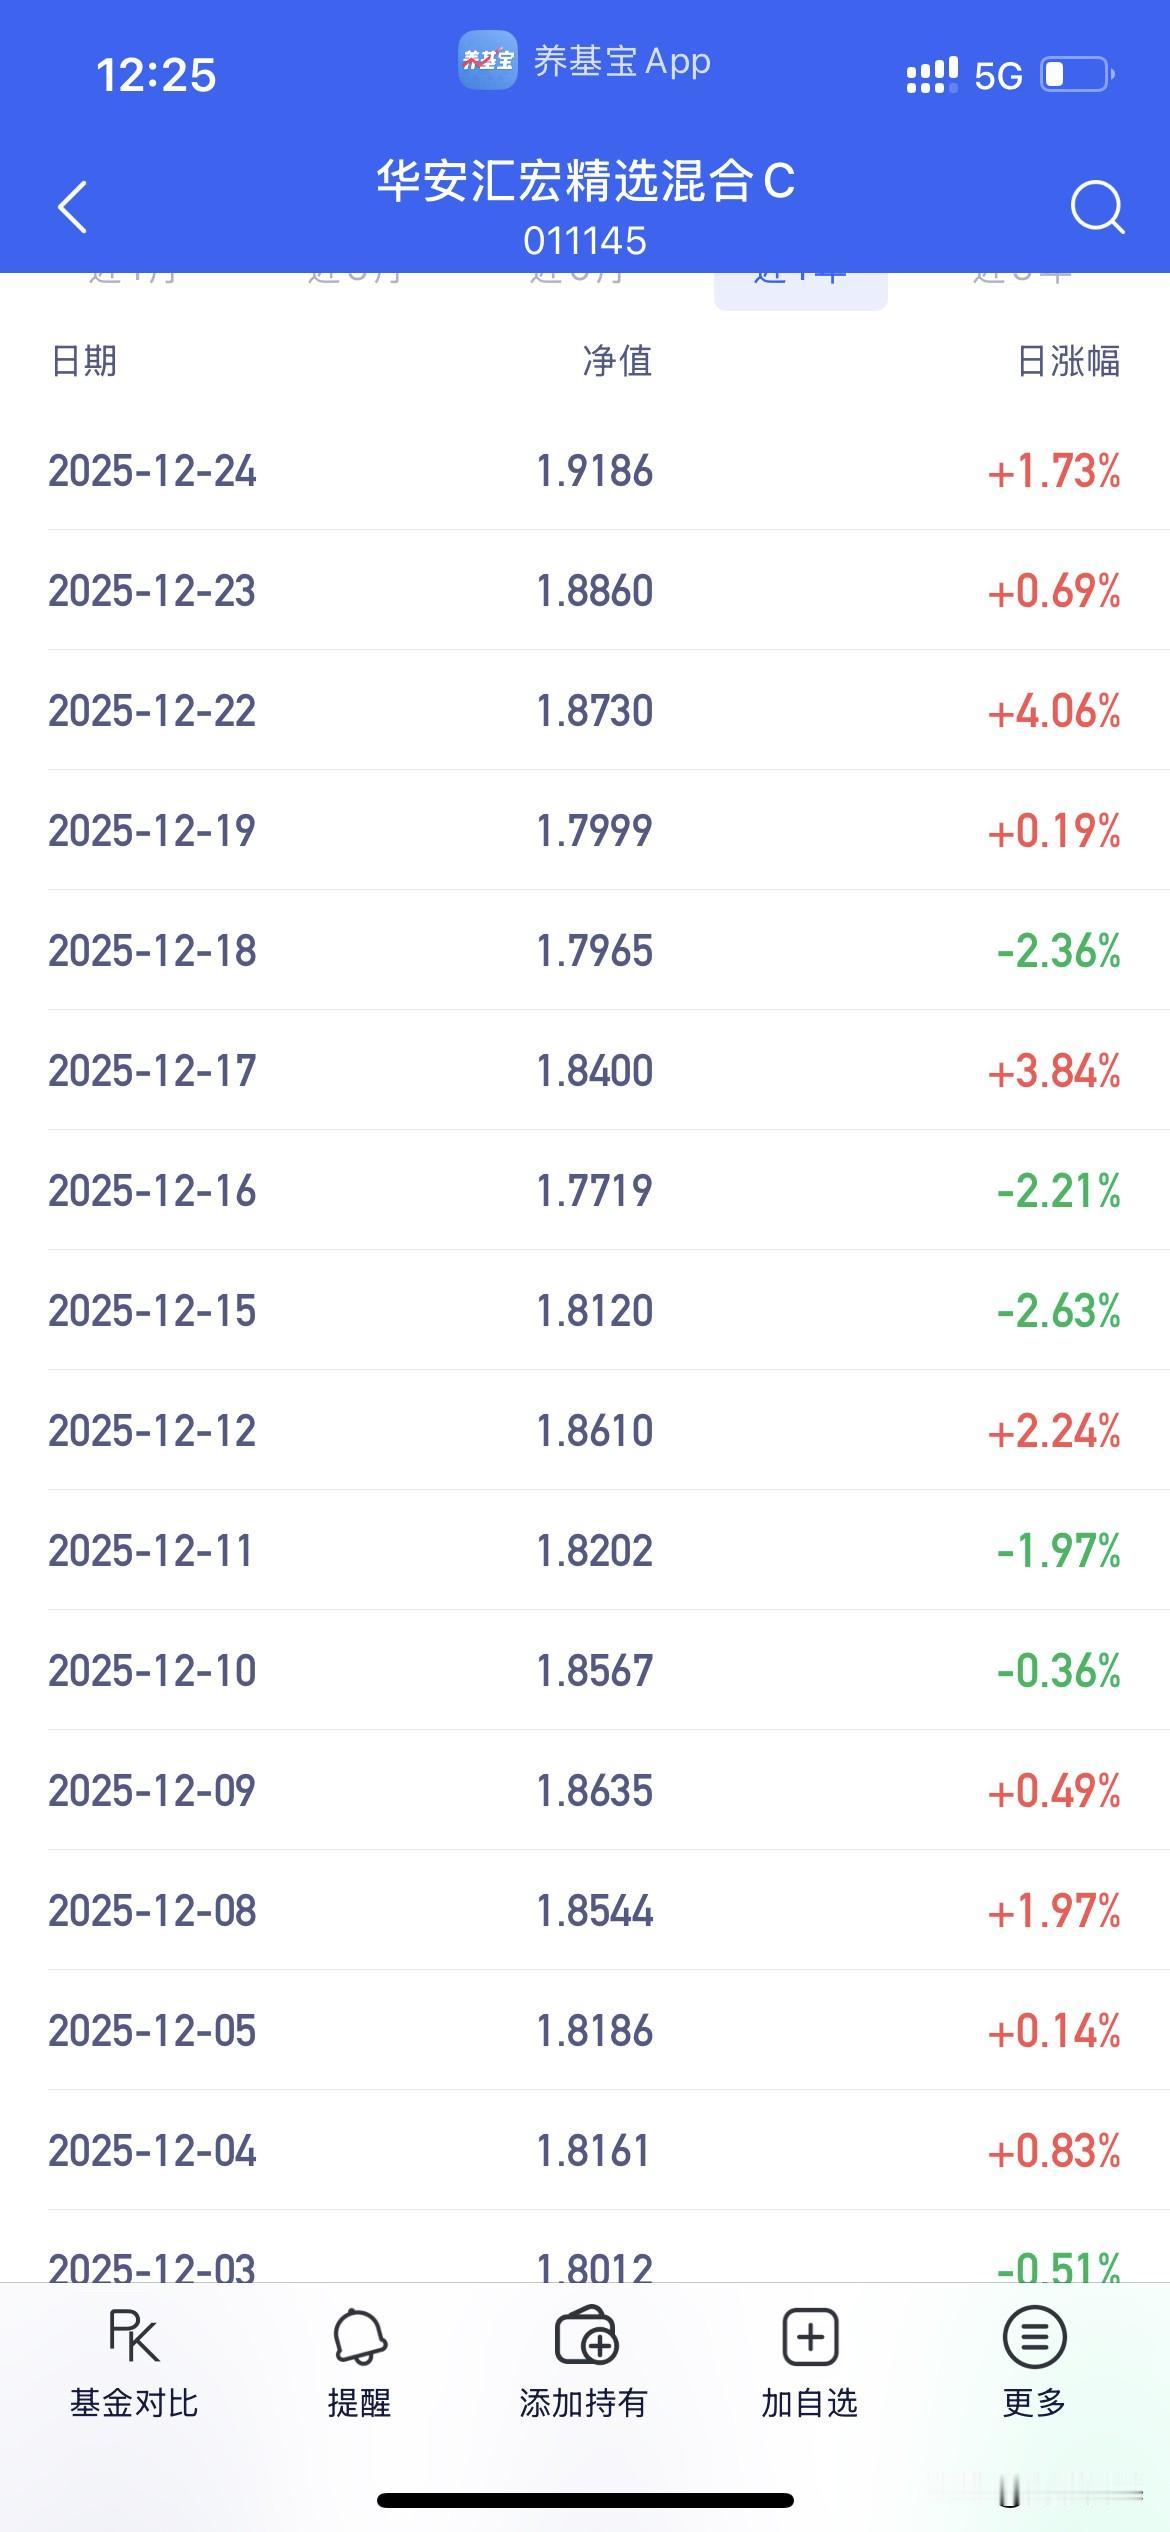1170x2532 pixels.
Task: Tap the add to watchlist plus icon
Action: [x=809, y=2337]
